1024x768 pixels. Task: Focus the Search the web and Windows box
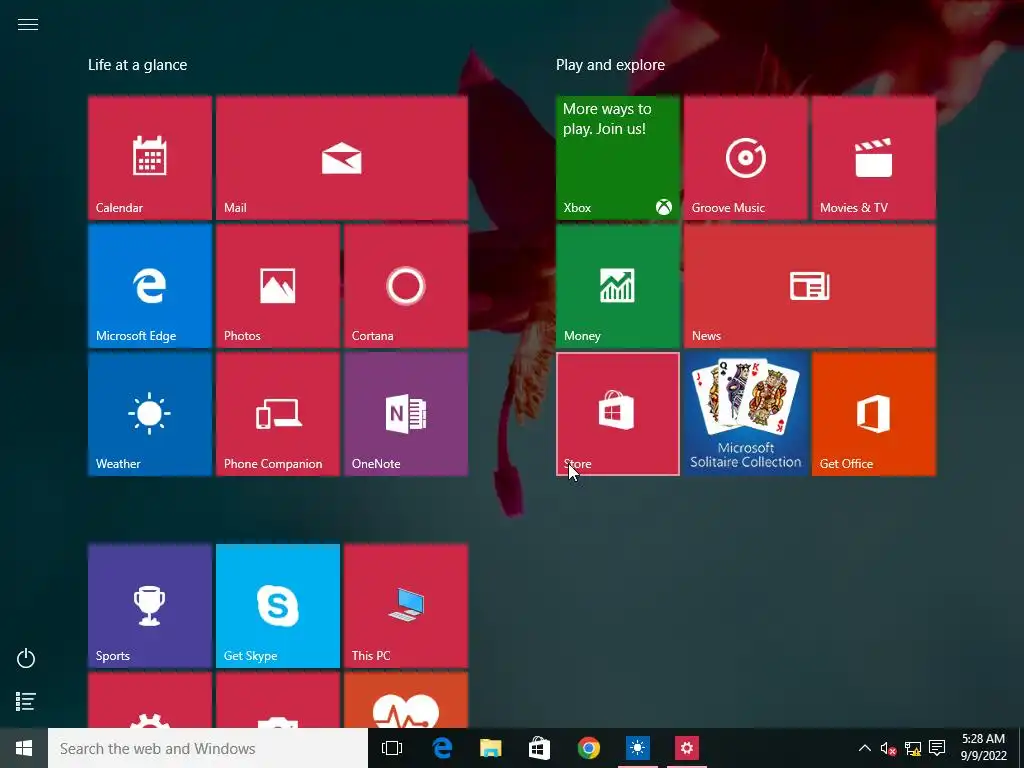(208, 748)
